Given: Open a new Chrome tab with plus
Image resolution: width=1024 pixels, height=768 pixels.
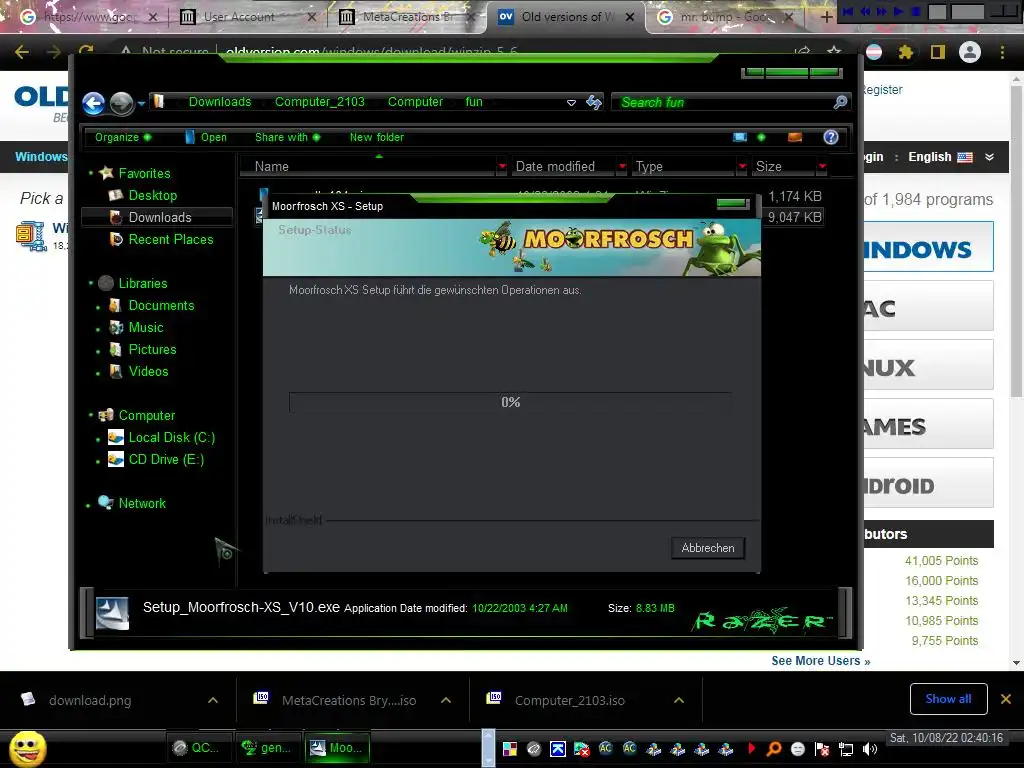Looking at the screenshot, I should click(x=826, y=17).
